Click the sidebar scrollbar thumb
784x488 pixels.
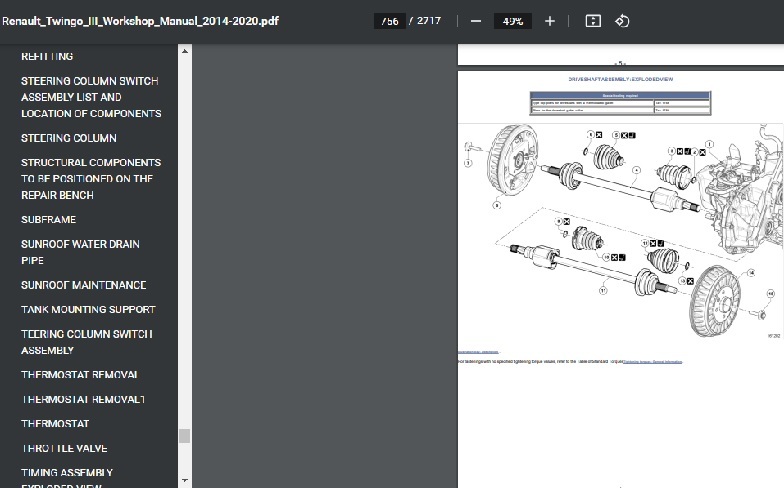[185, 436]
